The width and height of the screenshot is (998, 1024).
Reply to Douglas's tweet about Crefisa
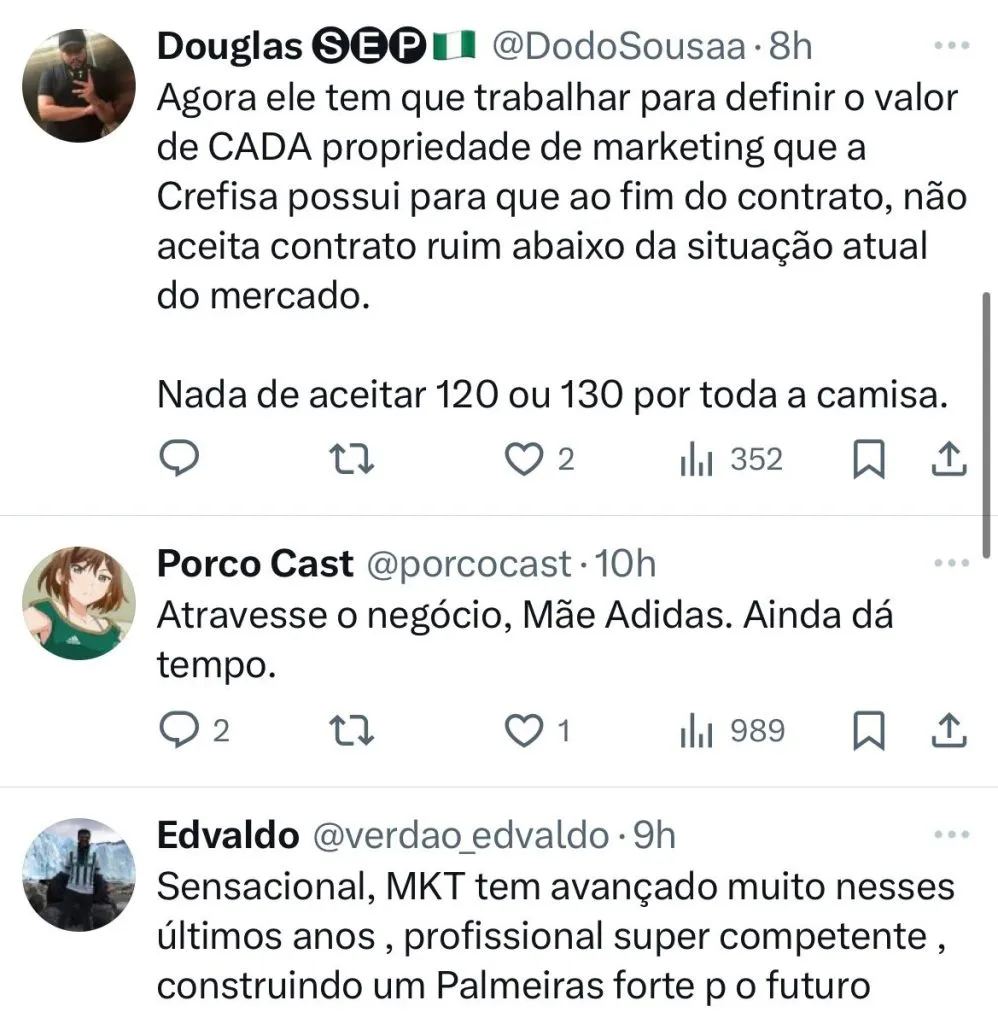click(x=180, y=459)
